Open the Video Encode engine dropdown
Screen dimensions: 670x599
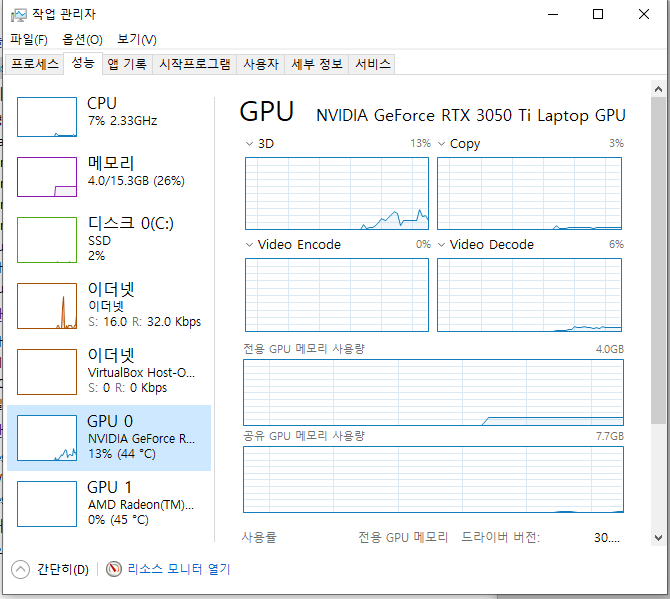coord(250,245)
